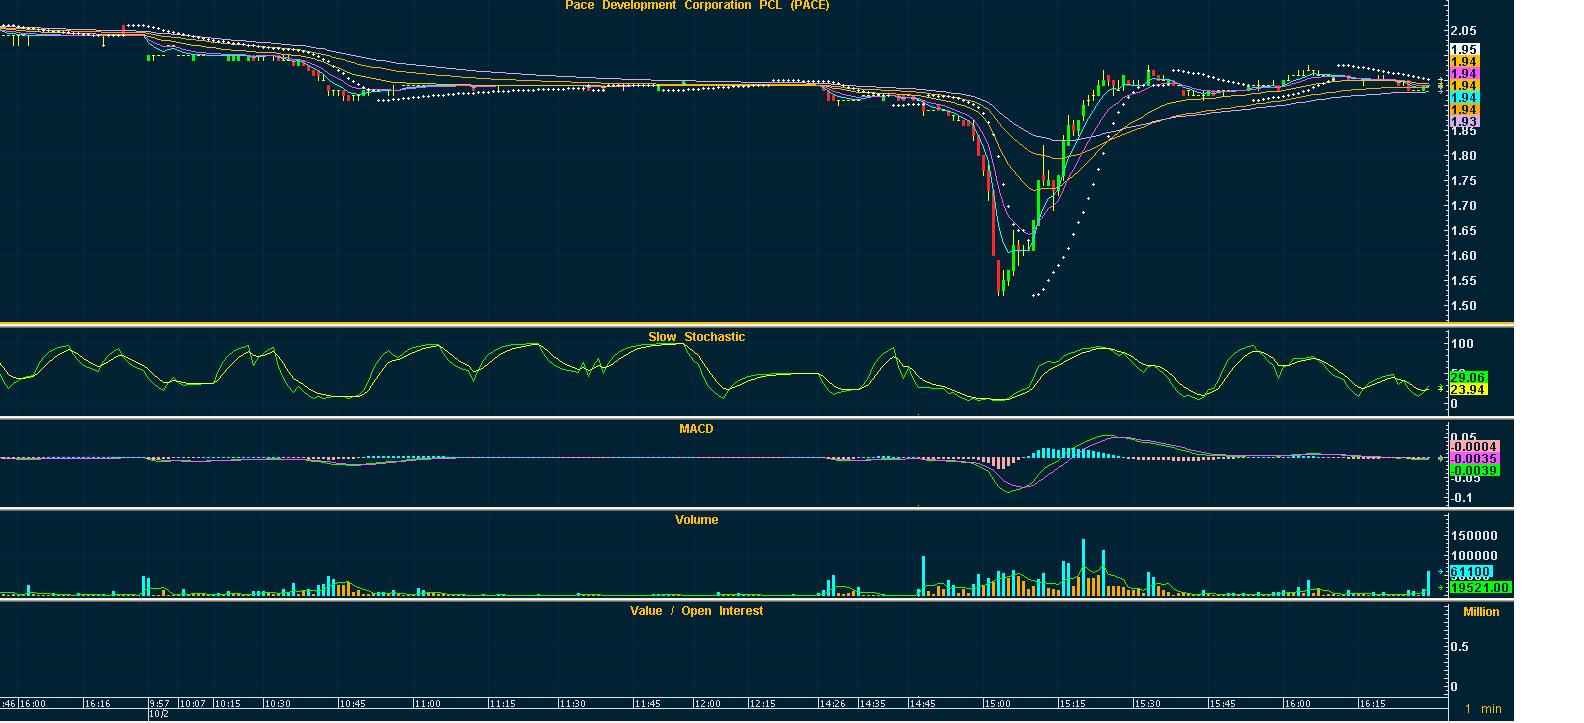Click the Pace Development Corporation PCL chart title
Viewport: 1584px width, 723px height.
[x=697, y=5]
